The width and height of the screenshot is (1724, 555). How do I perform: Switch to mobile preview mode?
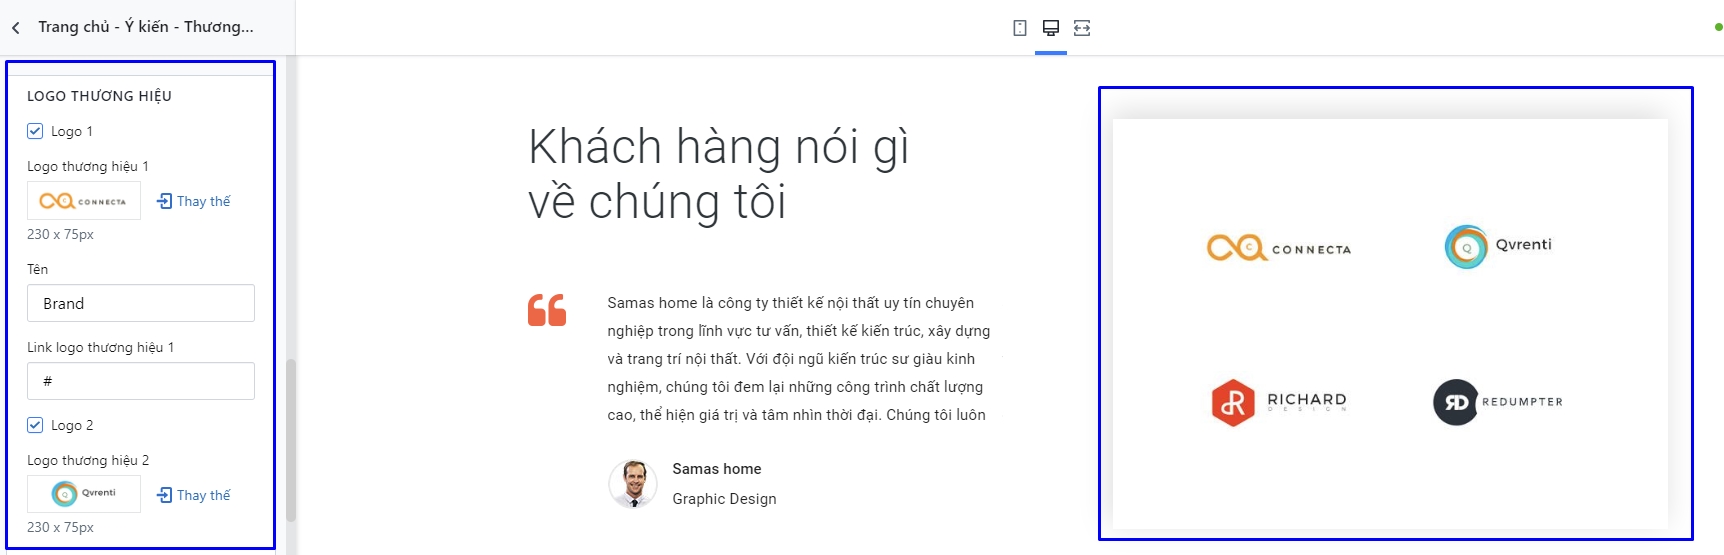tap(1020, 28)
